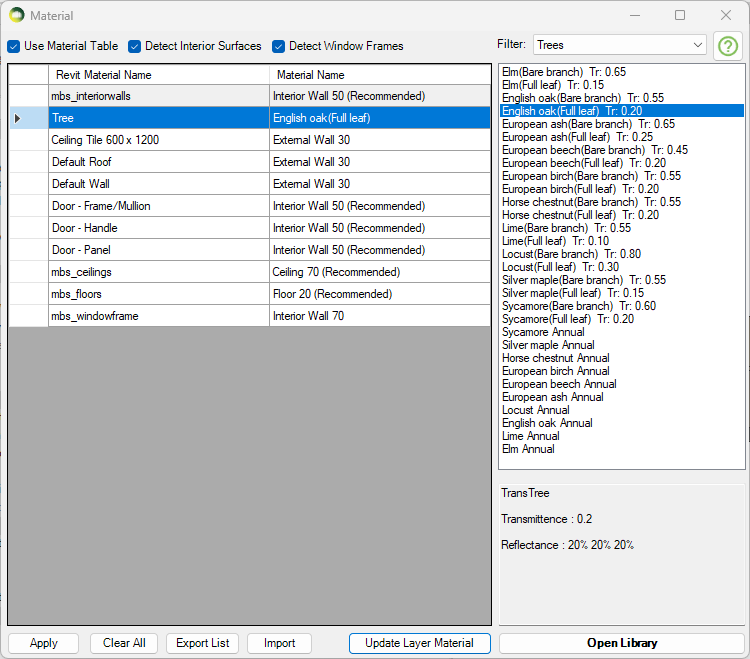Choose Sycamore Annual from materials list
This screenshot has width=750, height=659.
coord(543,332)
